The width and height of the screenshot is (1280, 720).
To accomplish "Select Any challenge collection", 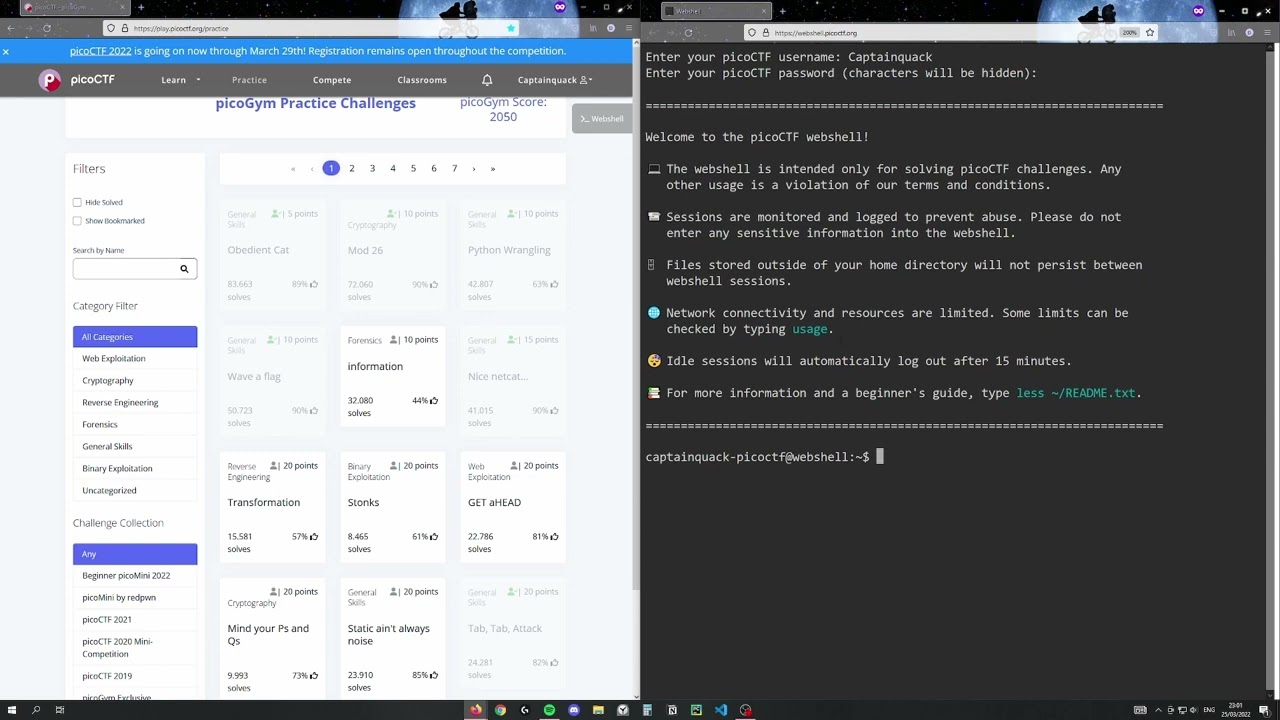I will point(135,554).
